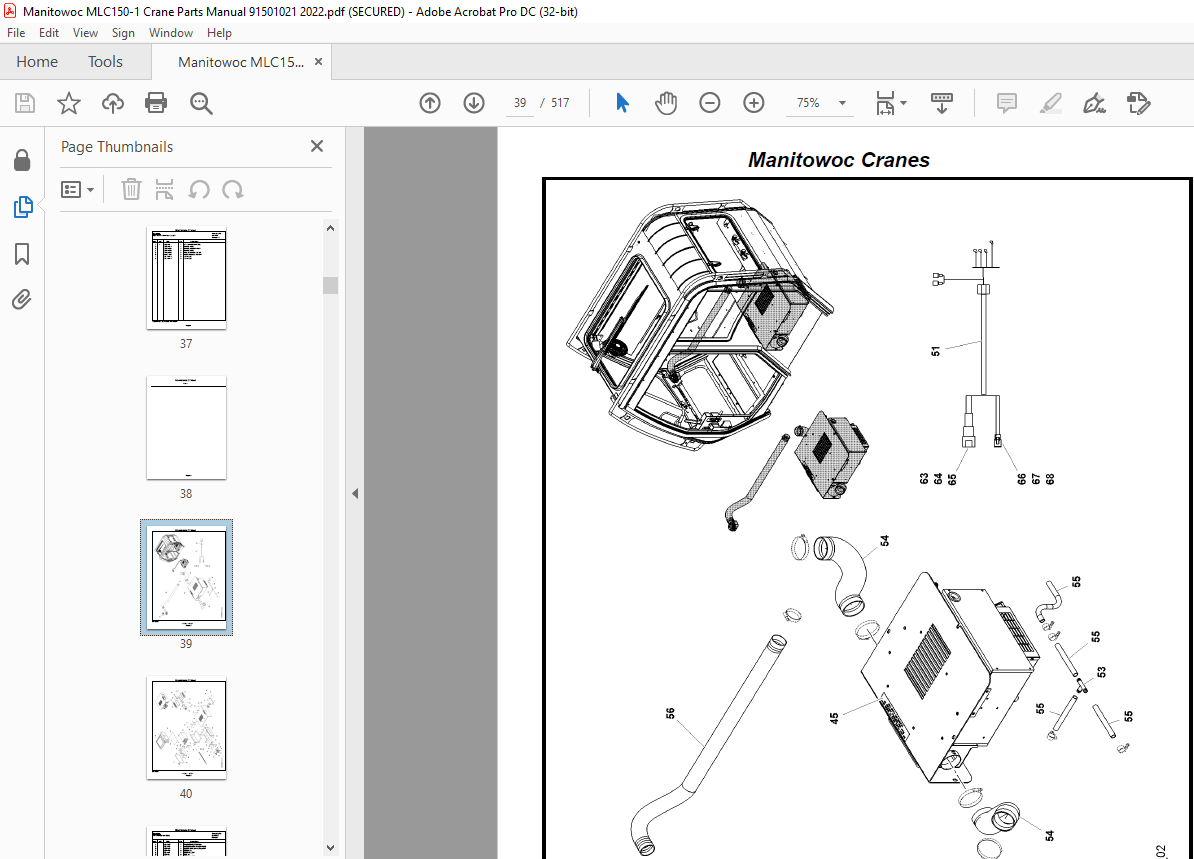
Task: Click the 517 total pages label
Action: [560, 103]
